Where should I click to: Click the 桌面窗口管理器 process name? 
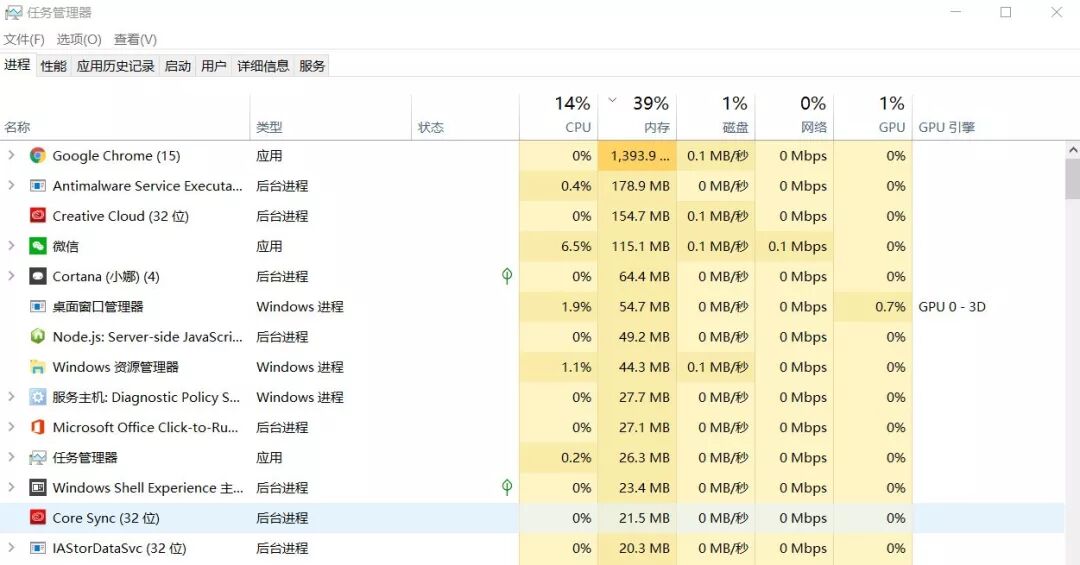tap(98, 307)
